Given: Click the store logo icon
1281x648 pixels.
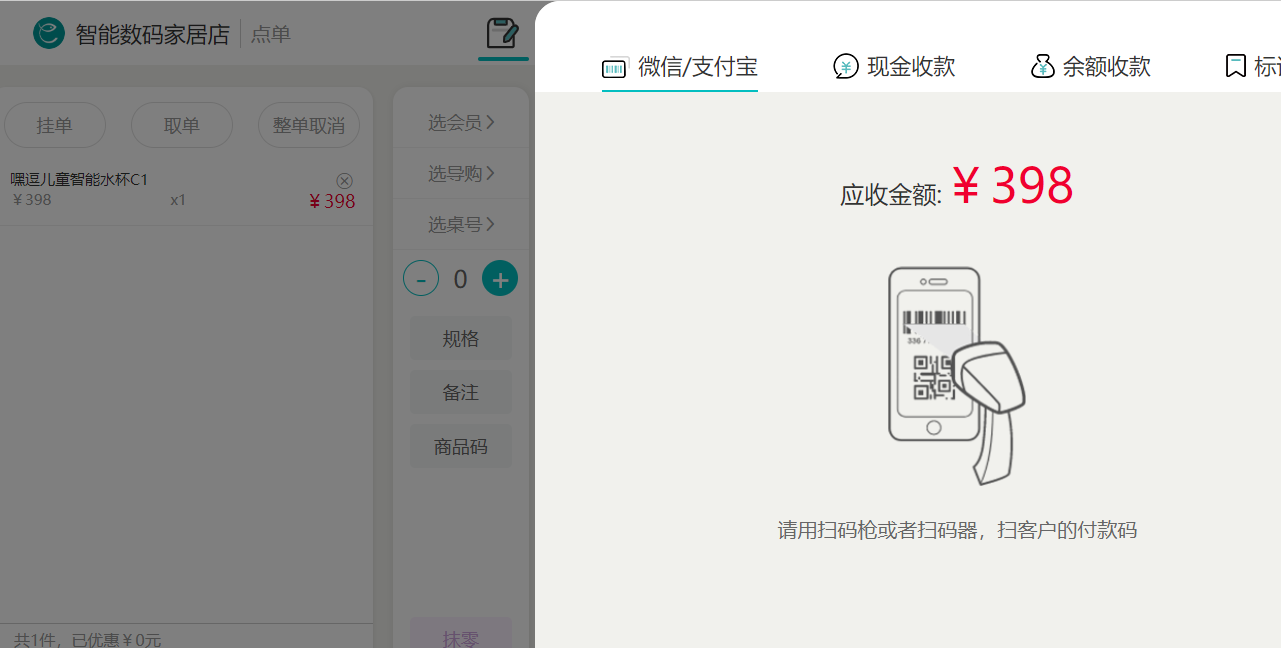Looking at the screenshot, I should pyautogui.click(x=49, y=34).
